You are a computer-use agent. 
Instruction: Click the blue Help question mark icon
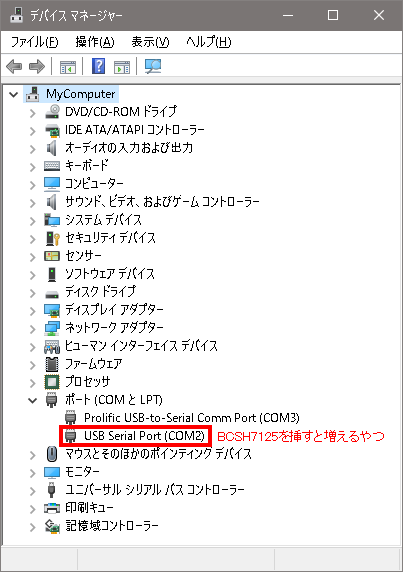pos(98,66)
